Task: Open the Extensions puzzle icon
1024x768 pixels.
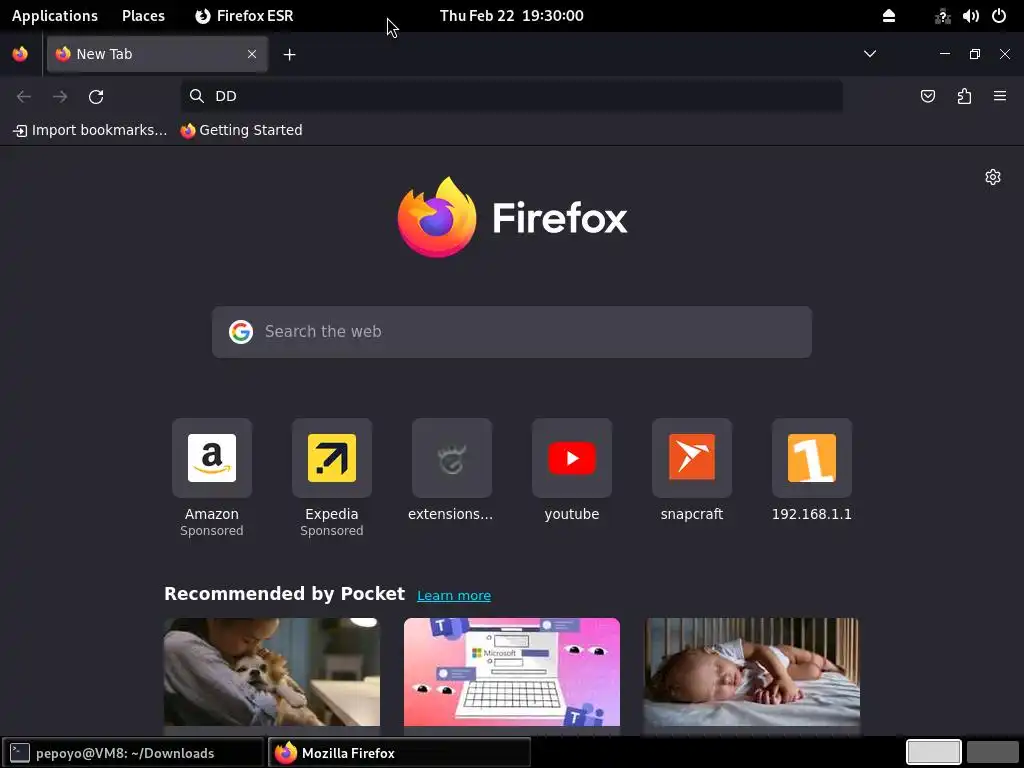Action: coord(964,97)
